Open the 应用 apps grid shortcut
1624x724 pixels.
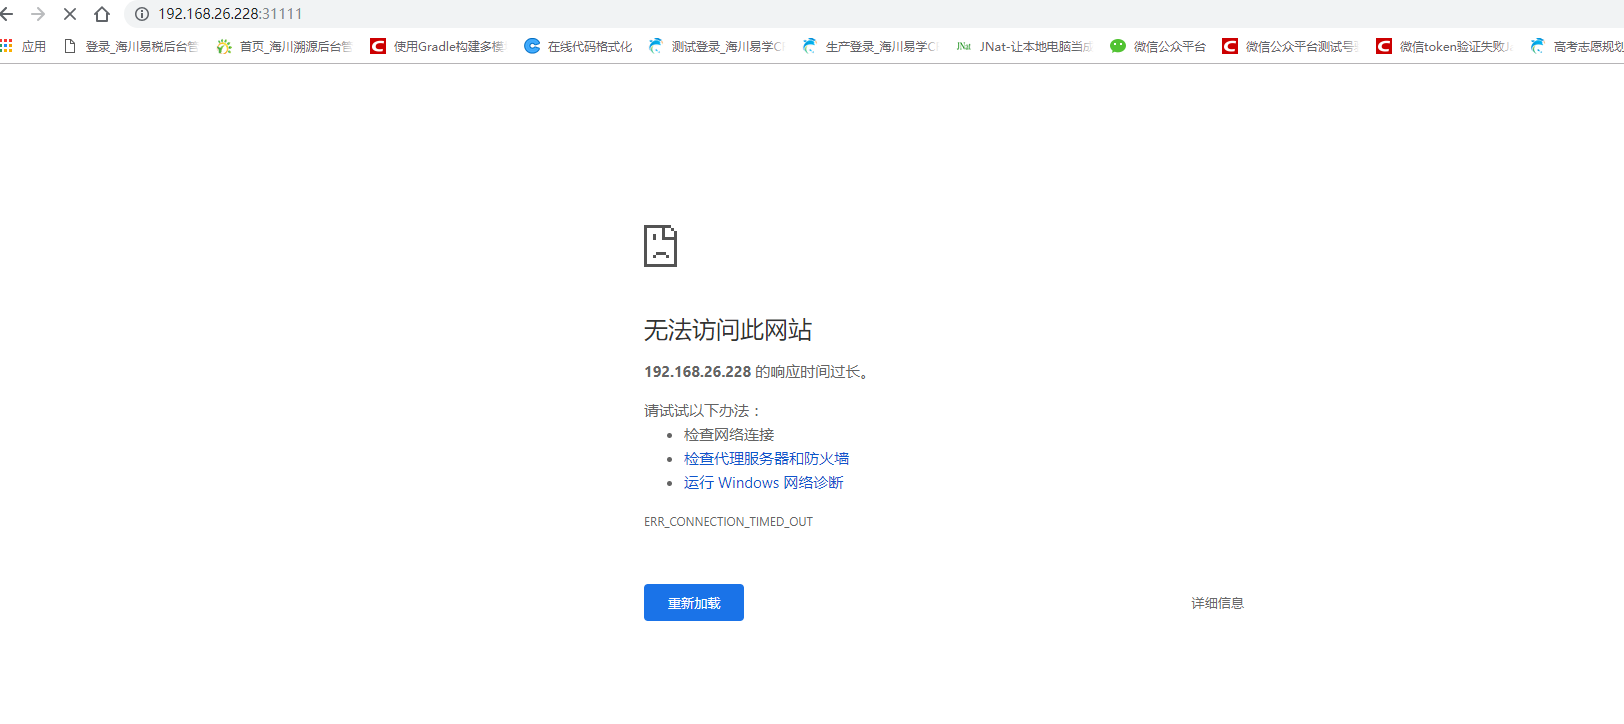click(23, 46)
